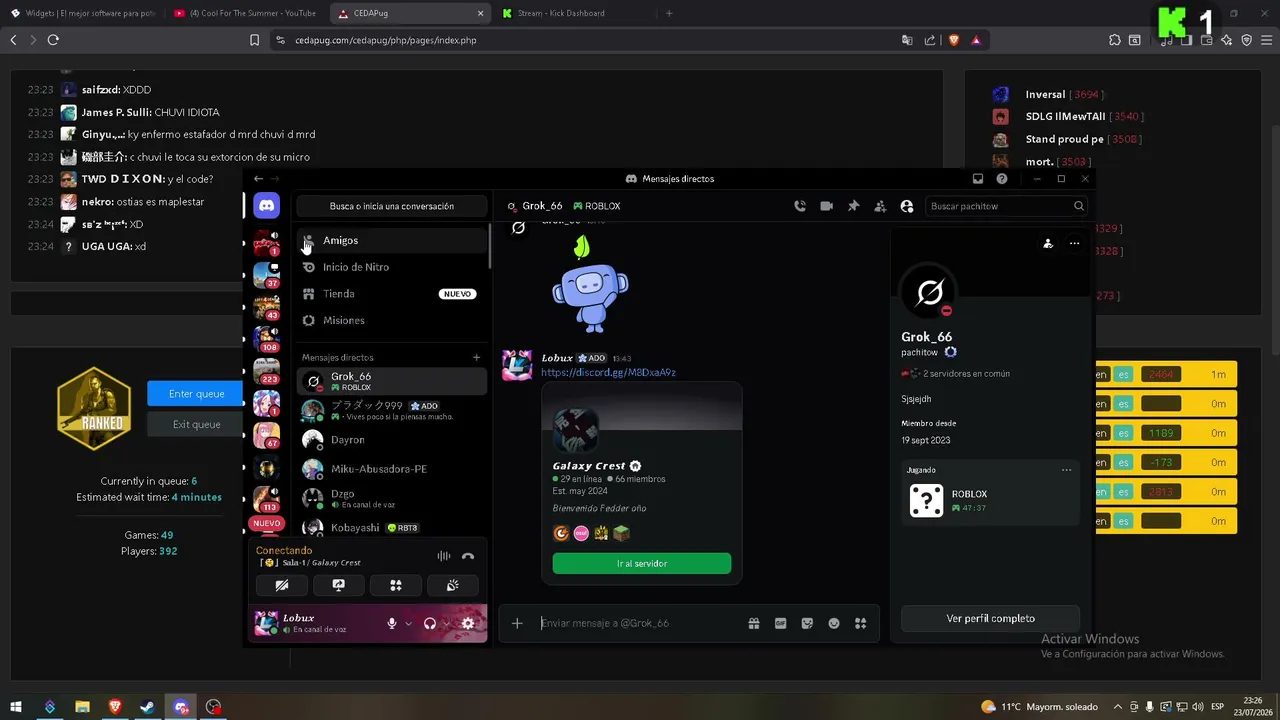
Task: Open the Dayron direct message
Action: pos(392,439)
